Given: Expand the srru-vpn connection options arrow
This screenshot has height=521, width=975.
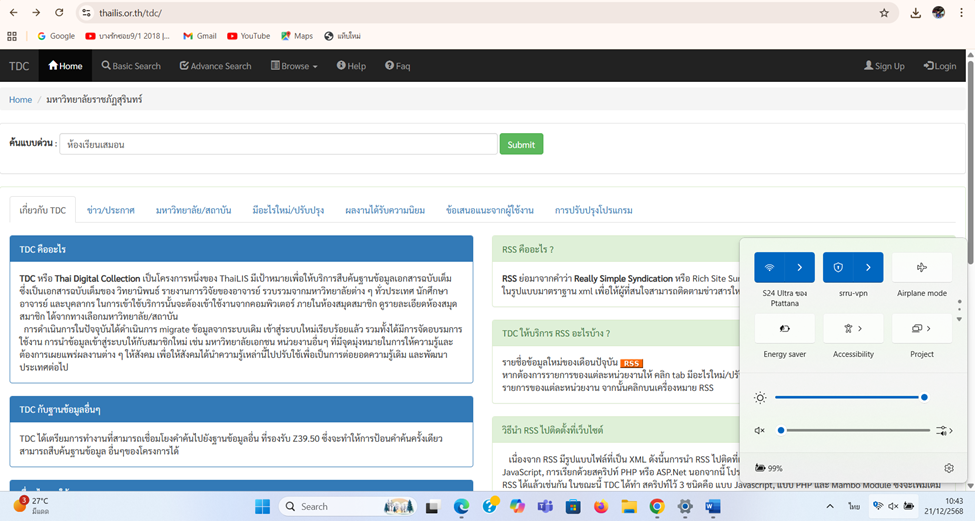Looking at the screenshot, I should 868,268.
